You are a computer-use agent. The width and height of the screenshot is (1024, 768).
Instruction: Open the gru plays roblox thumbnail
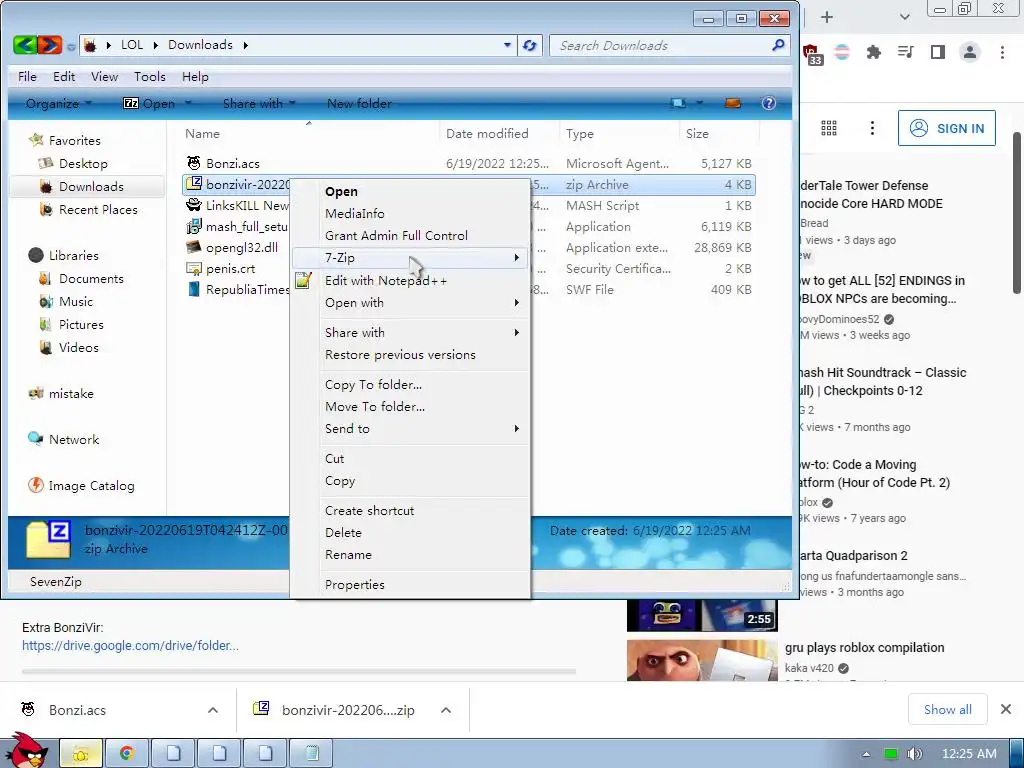click(x=702, y=660)
